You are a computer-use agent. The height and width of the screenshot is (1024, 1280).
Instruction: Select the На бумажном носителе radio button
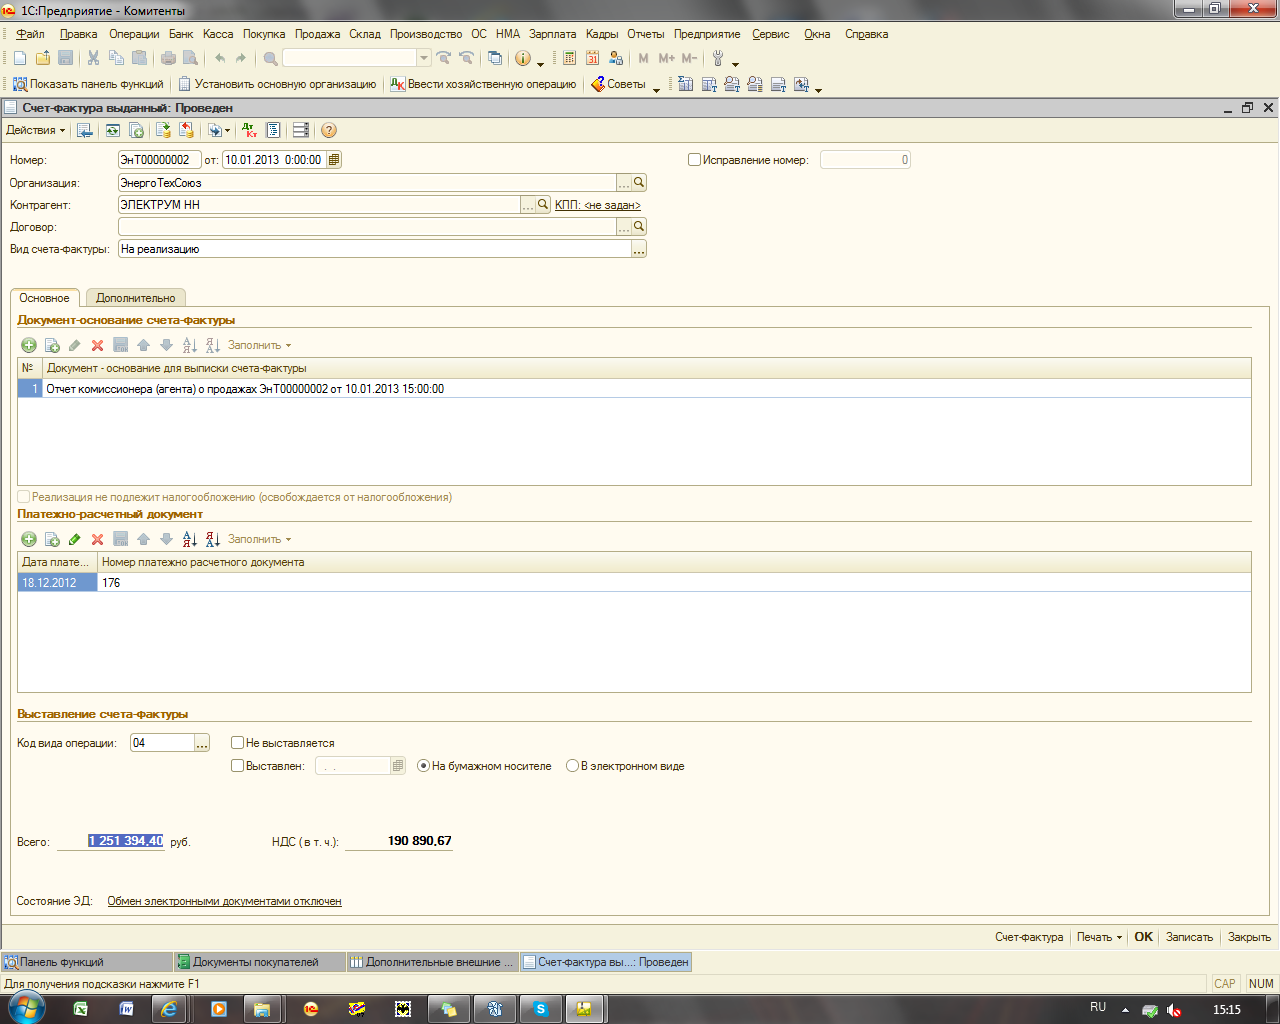424,766
